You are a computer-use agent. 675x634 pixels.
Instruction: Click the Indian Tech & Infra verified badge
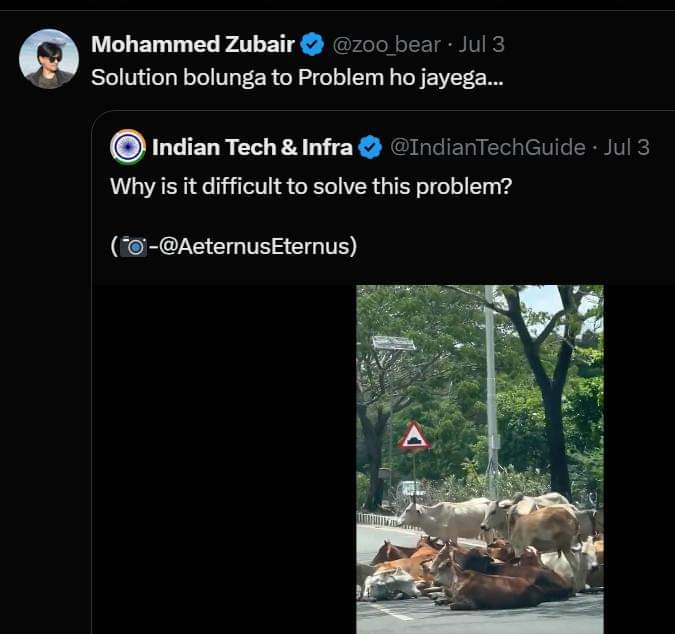coord(370,148)
